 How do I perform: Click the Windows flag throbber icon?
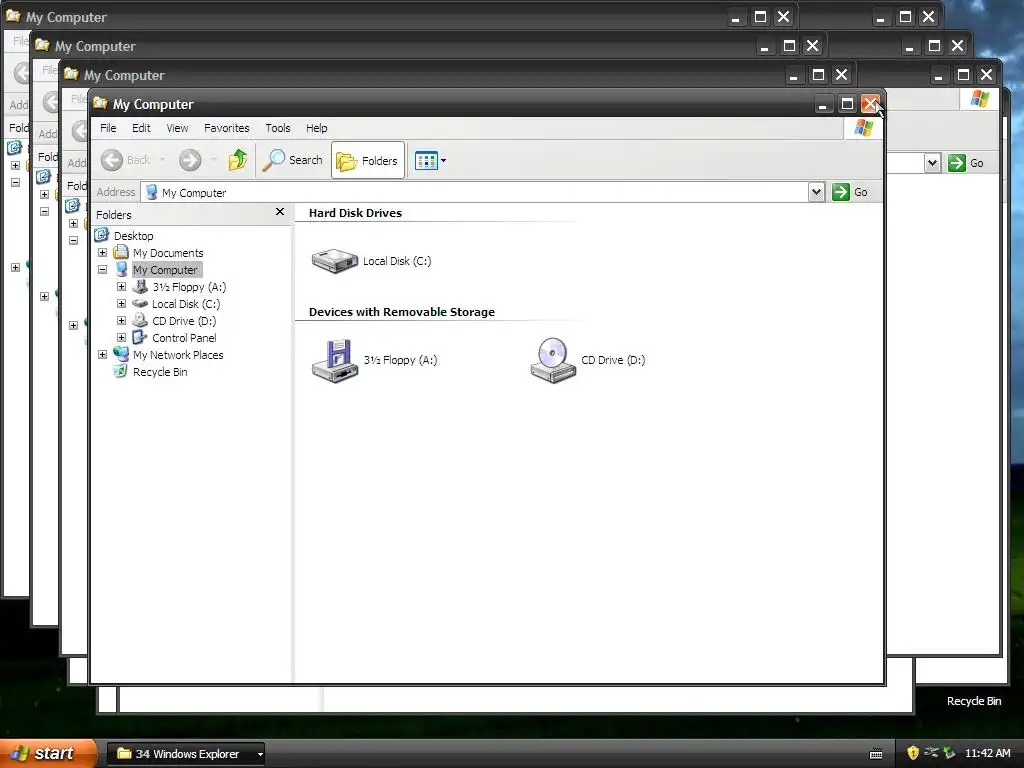pyautogui.click(x=863, y=128)
